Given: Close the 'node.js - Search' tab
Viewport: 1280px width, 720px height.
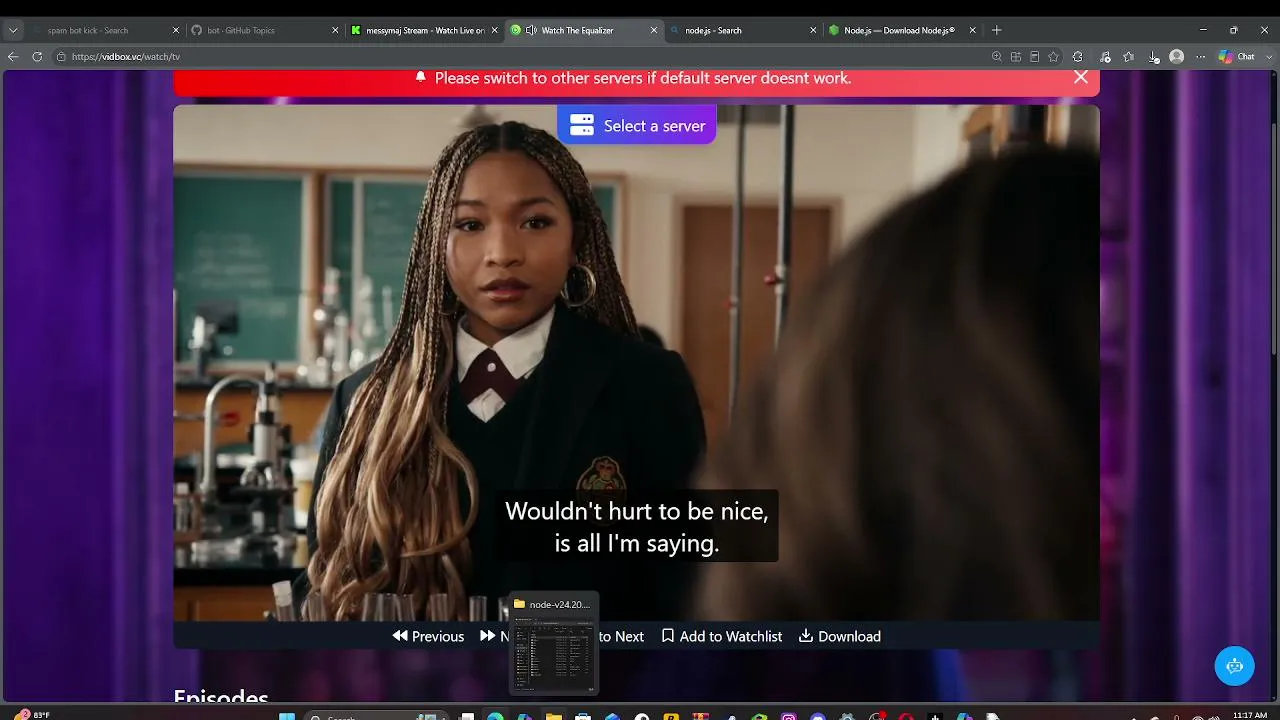Looking at the screenshot, I should 813,30.
